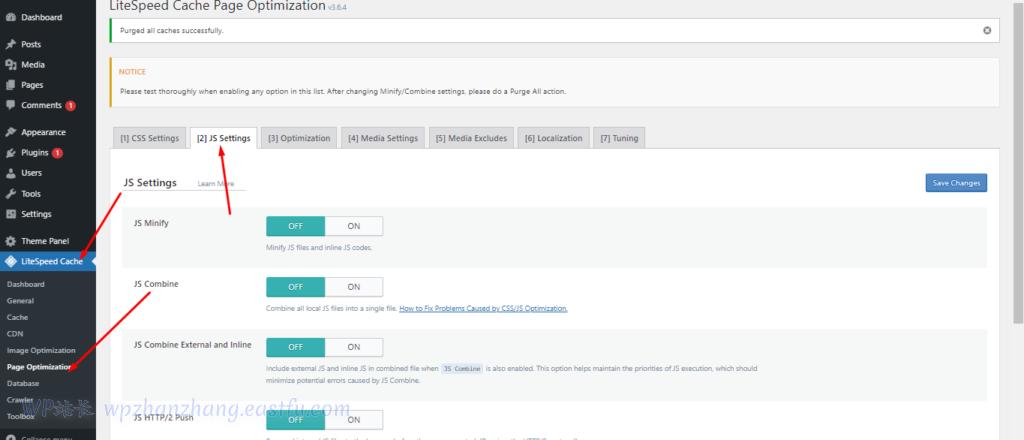This screenshot has height=440, width=1024.
Task: Click the Users icon in sidebar
Action: (10, 173)
